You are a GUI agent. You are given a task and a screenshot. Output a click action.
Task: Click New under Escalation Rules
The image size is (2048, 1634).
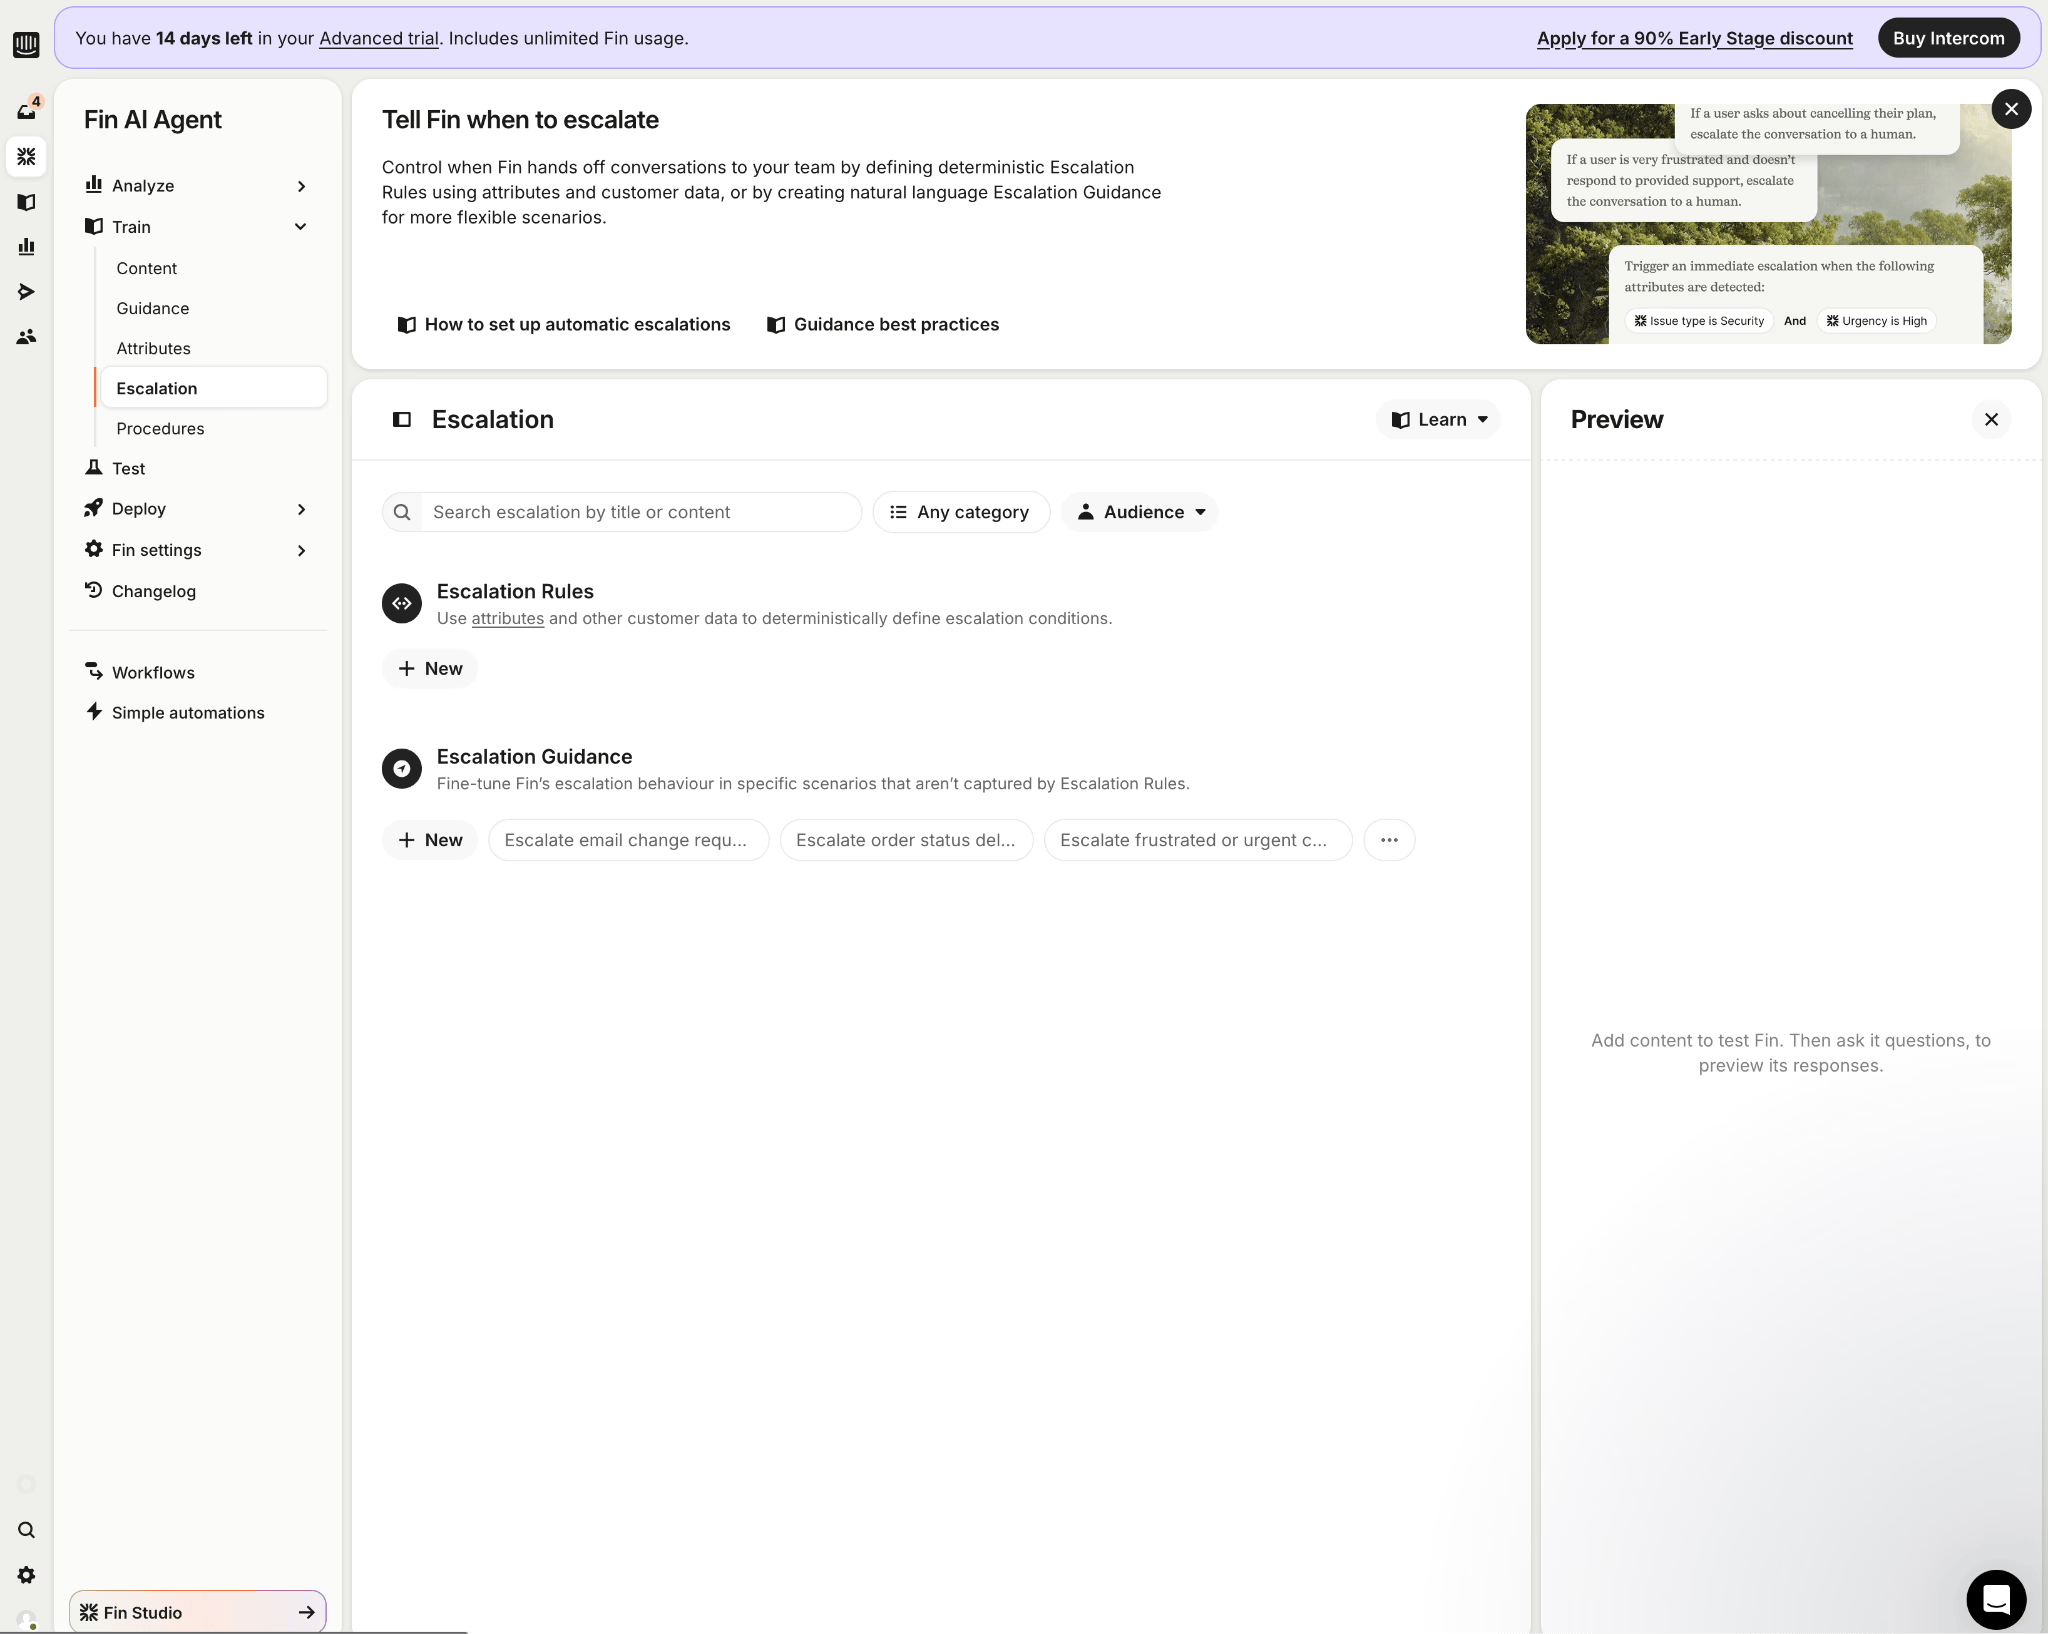[430, 669]
